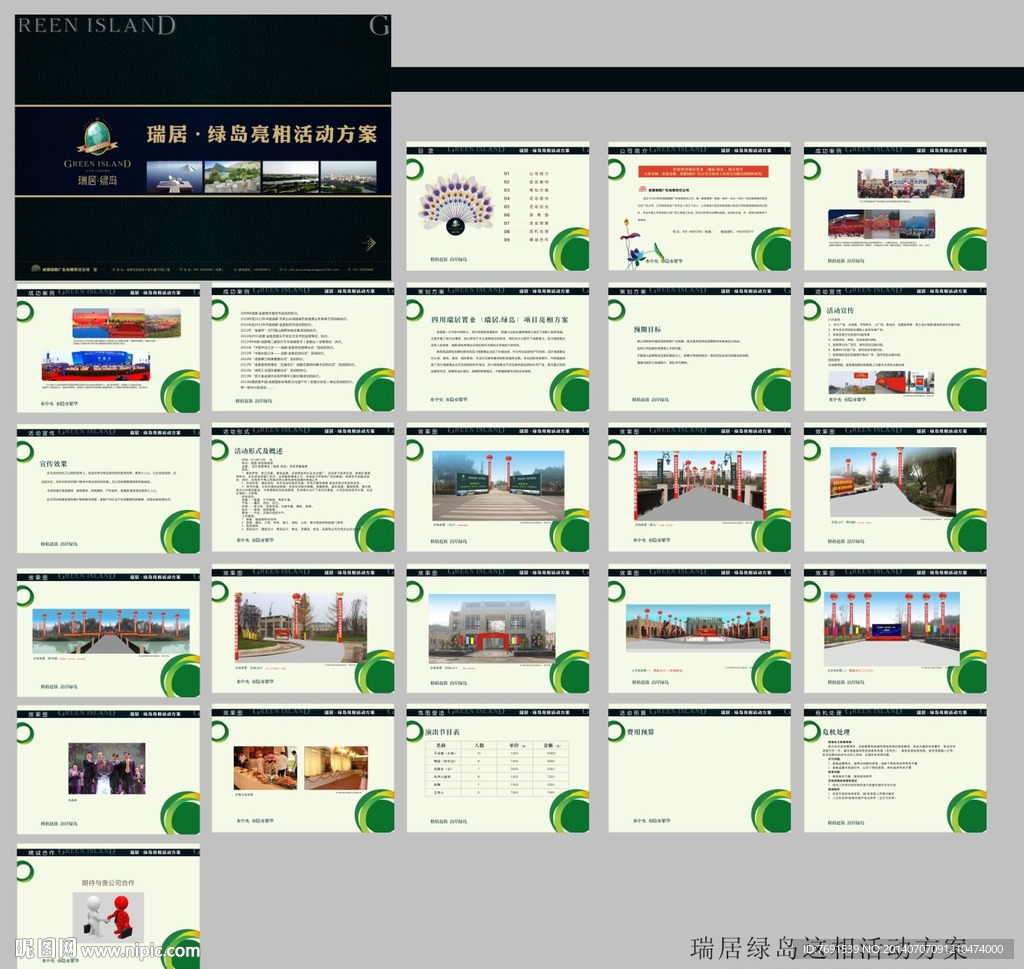The height and width of the screenshot is (969, 1024).
Task: Click the text 期待与贵公司合作
Action: [x=108, y=883]
